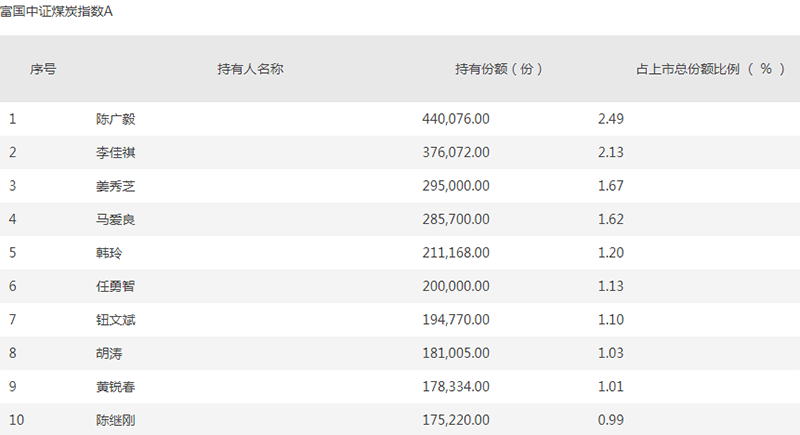Click the share amount 440,076.00
Viewport: 800px width, 435px height.
[x=456, y=119]
